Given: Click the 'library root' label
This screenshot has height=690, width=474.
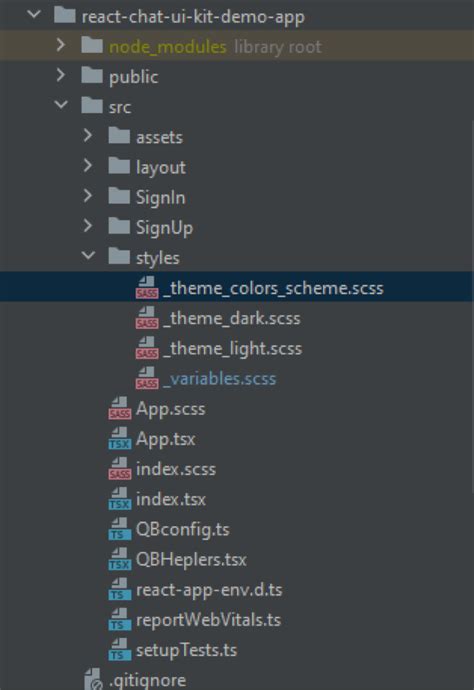Looking at the screenshot, I should [x=278, y=47].
